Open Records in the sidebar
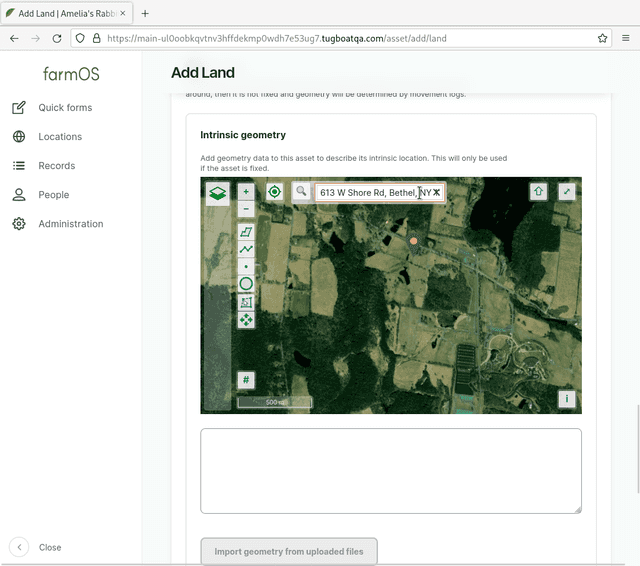 57,166
